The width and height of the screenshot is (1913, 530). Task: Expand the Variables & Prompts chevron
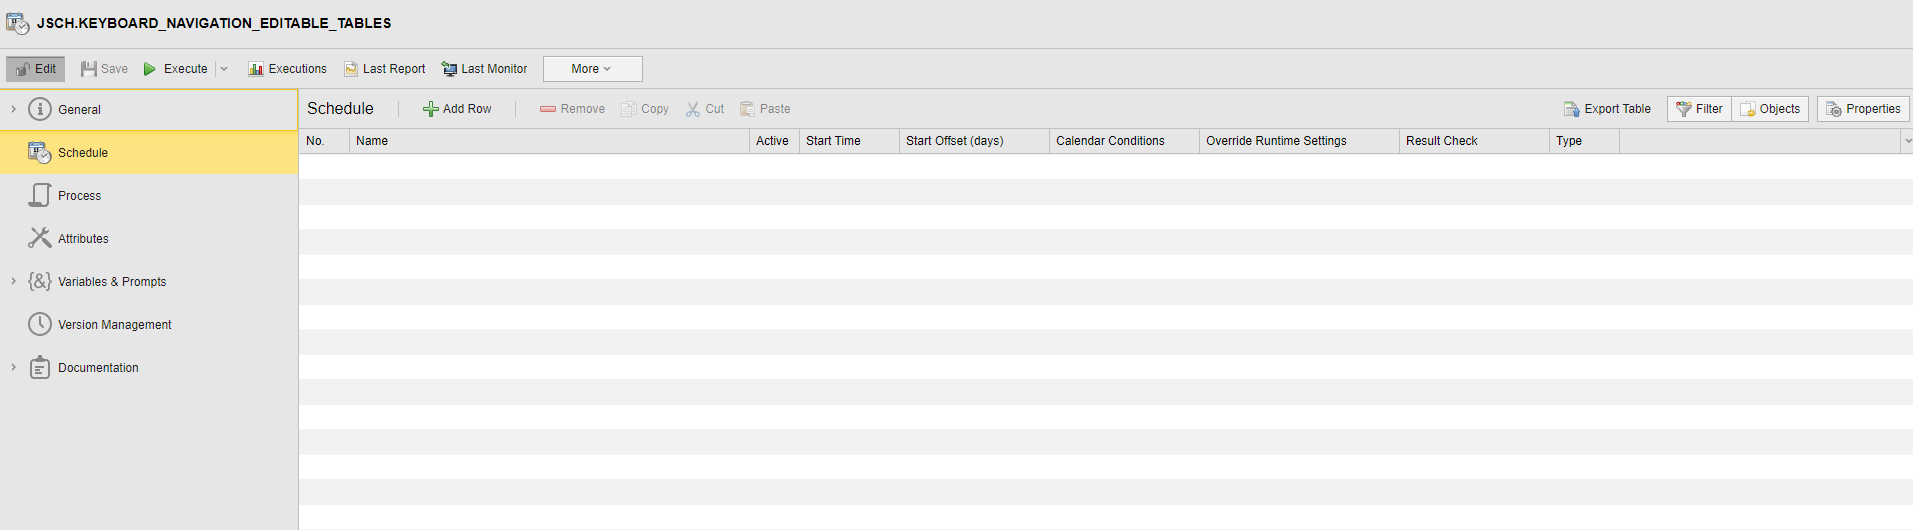tap(13, 281)
